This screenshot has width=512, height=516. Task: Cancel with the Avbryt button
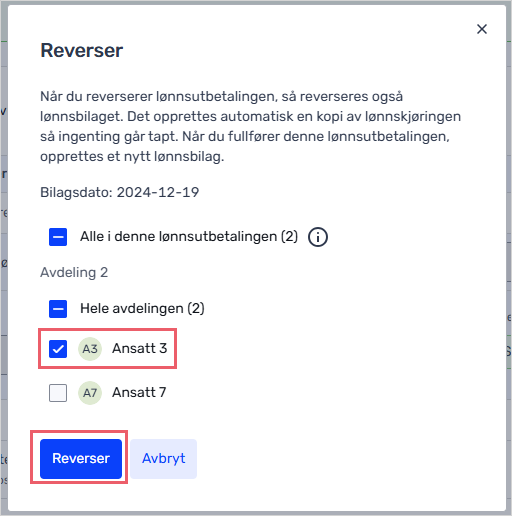click(163, 459)
